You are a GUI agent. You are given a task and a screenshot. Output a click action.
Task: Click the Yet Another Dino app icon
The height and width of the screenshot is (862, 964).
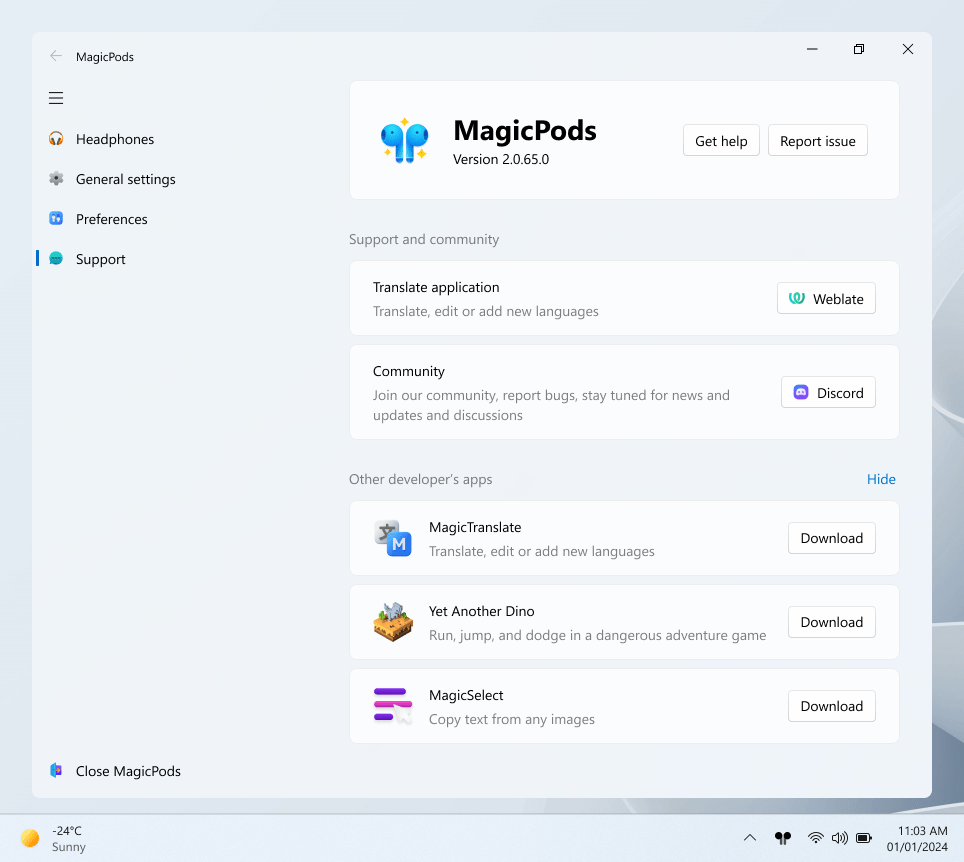(x=393, y=622)
